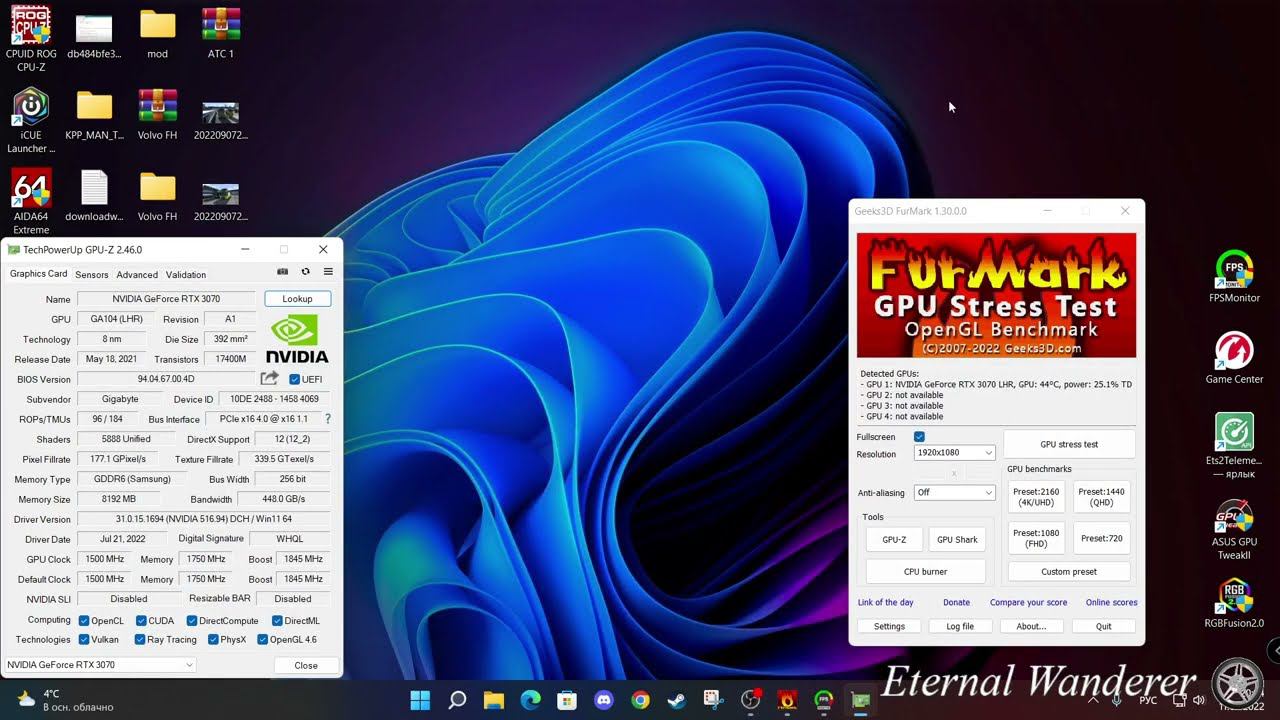1280x720 pixels.
Task: Open Google Chrome from the taskbar
Action: 640,700
